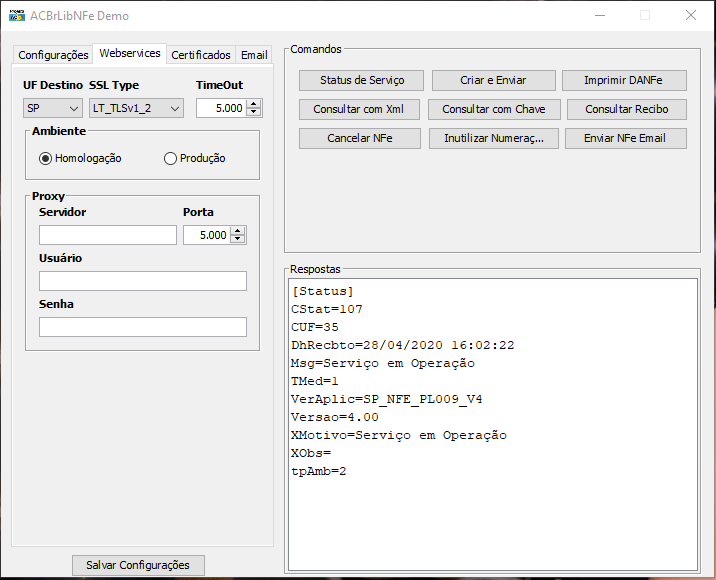The image size is (716, 580).
Task: Minimize the ACBrLibNFe Demo window
Action: coord(600,16)
